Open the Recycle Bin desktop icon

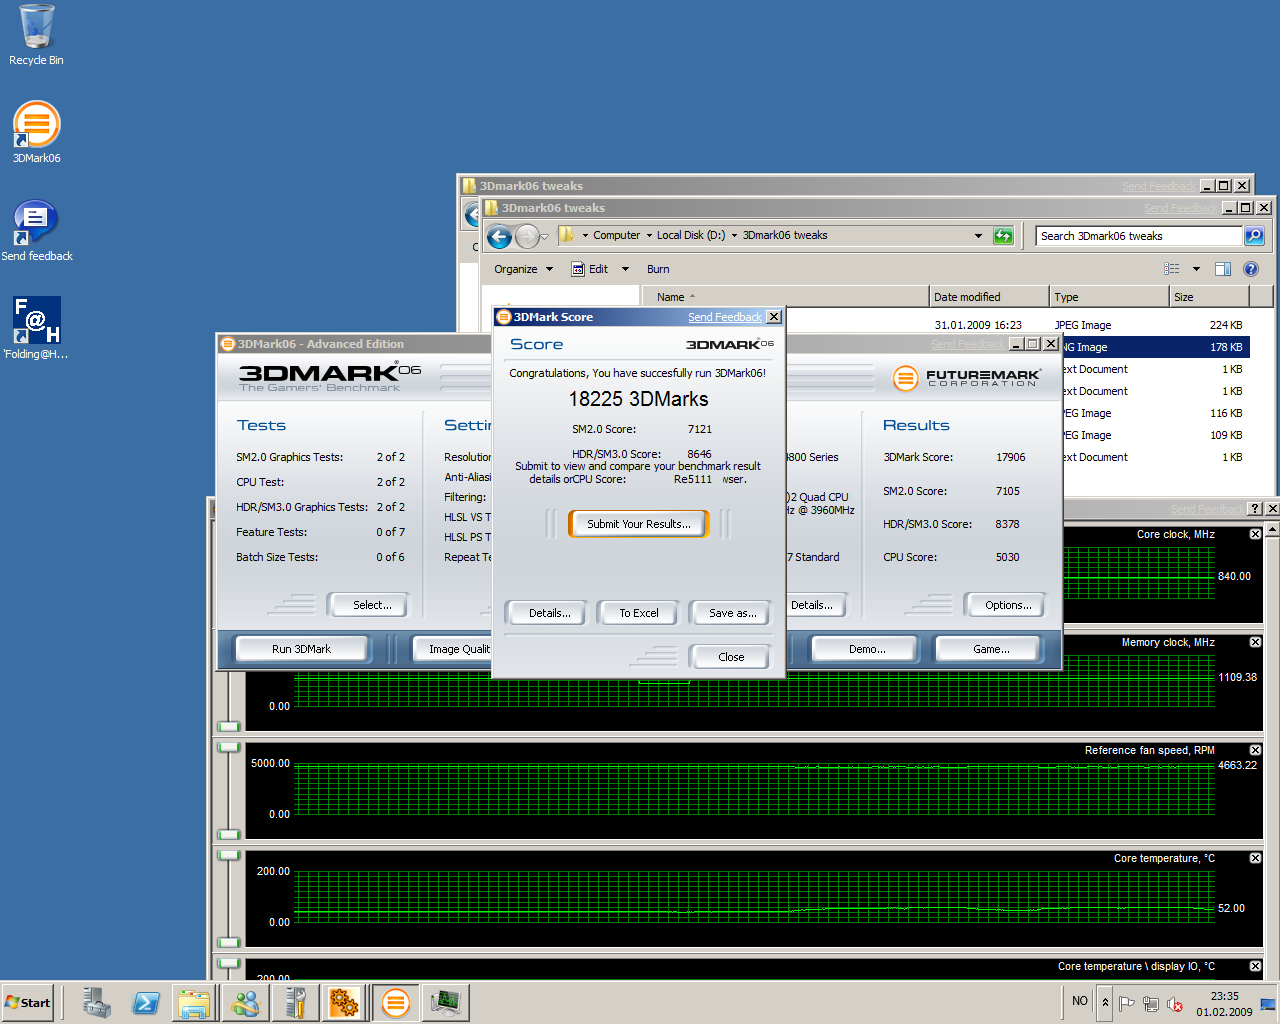pyautogui.click(x=36, y=36)
